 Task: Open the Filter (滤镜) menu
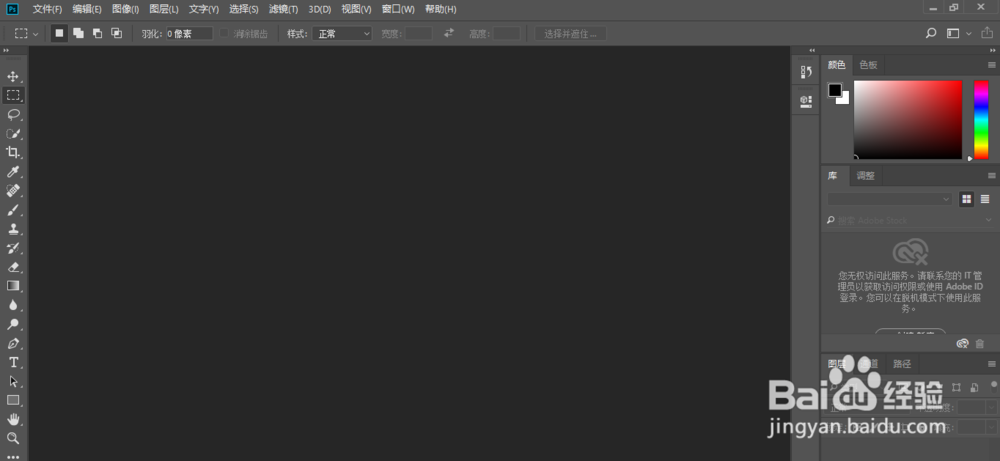pyautogui.click(x=283, y=9)
